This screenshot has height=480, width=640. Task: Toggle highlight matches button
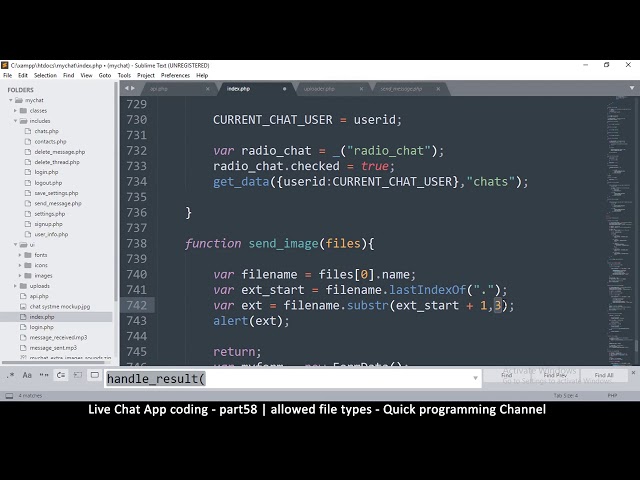pos(95,375)
